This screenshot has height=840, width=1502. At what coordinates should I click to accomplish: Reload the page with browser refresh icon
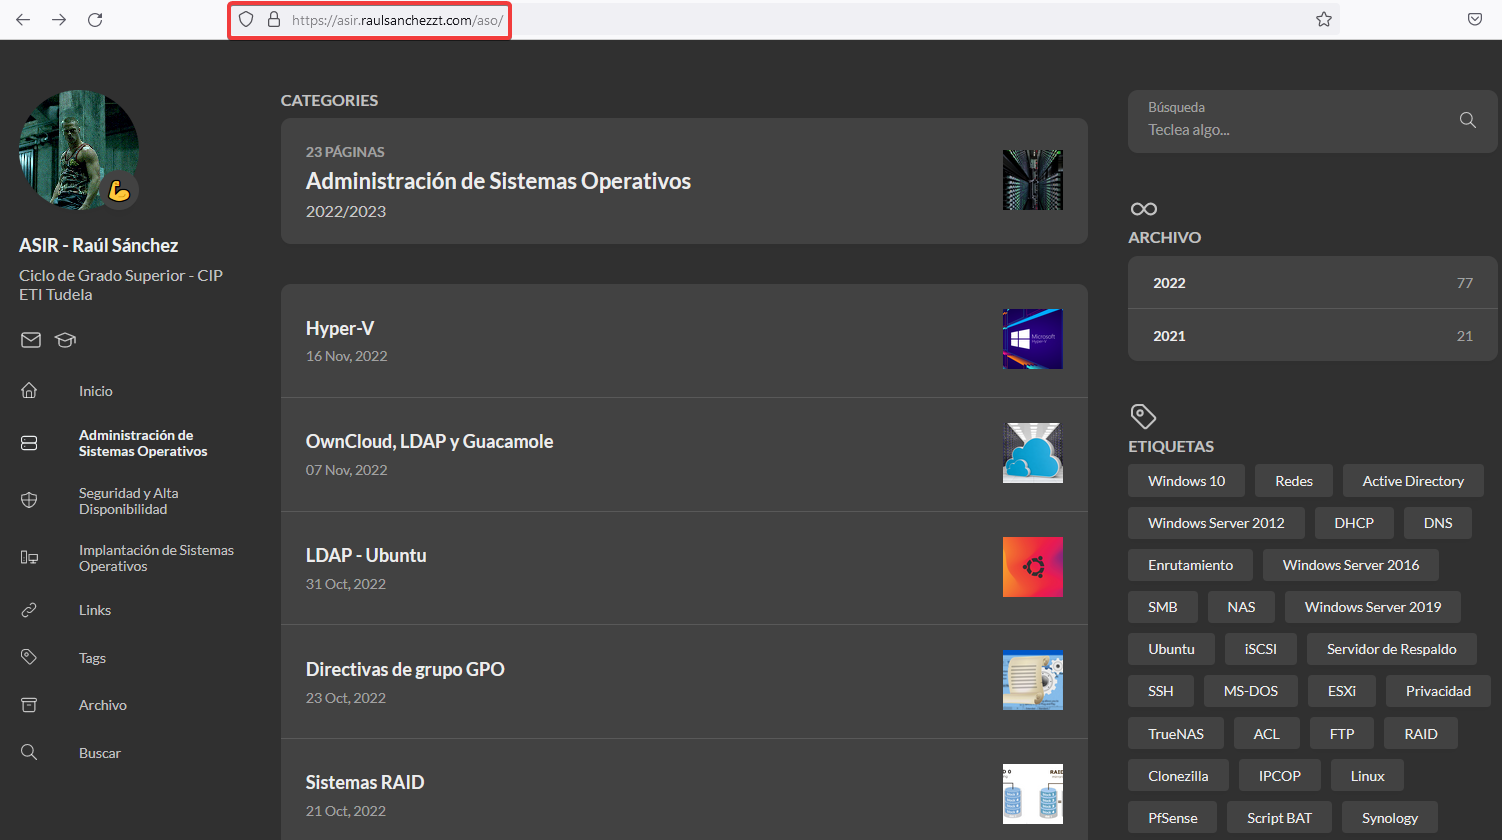tap(95, 19)
